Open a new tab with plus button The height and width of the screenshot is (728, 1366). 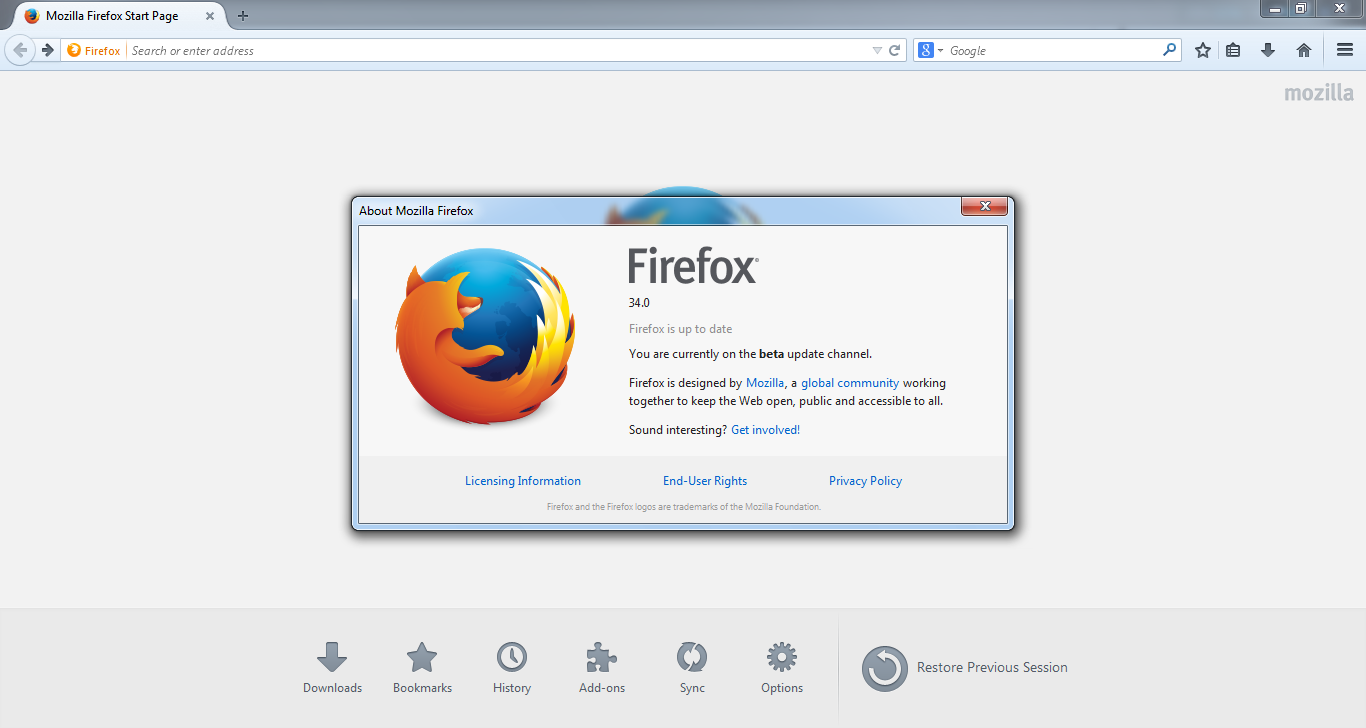click(x=243, y=16)
